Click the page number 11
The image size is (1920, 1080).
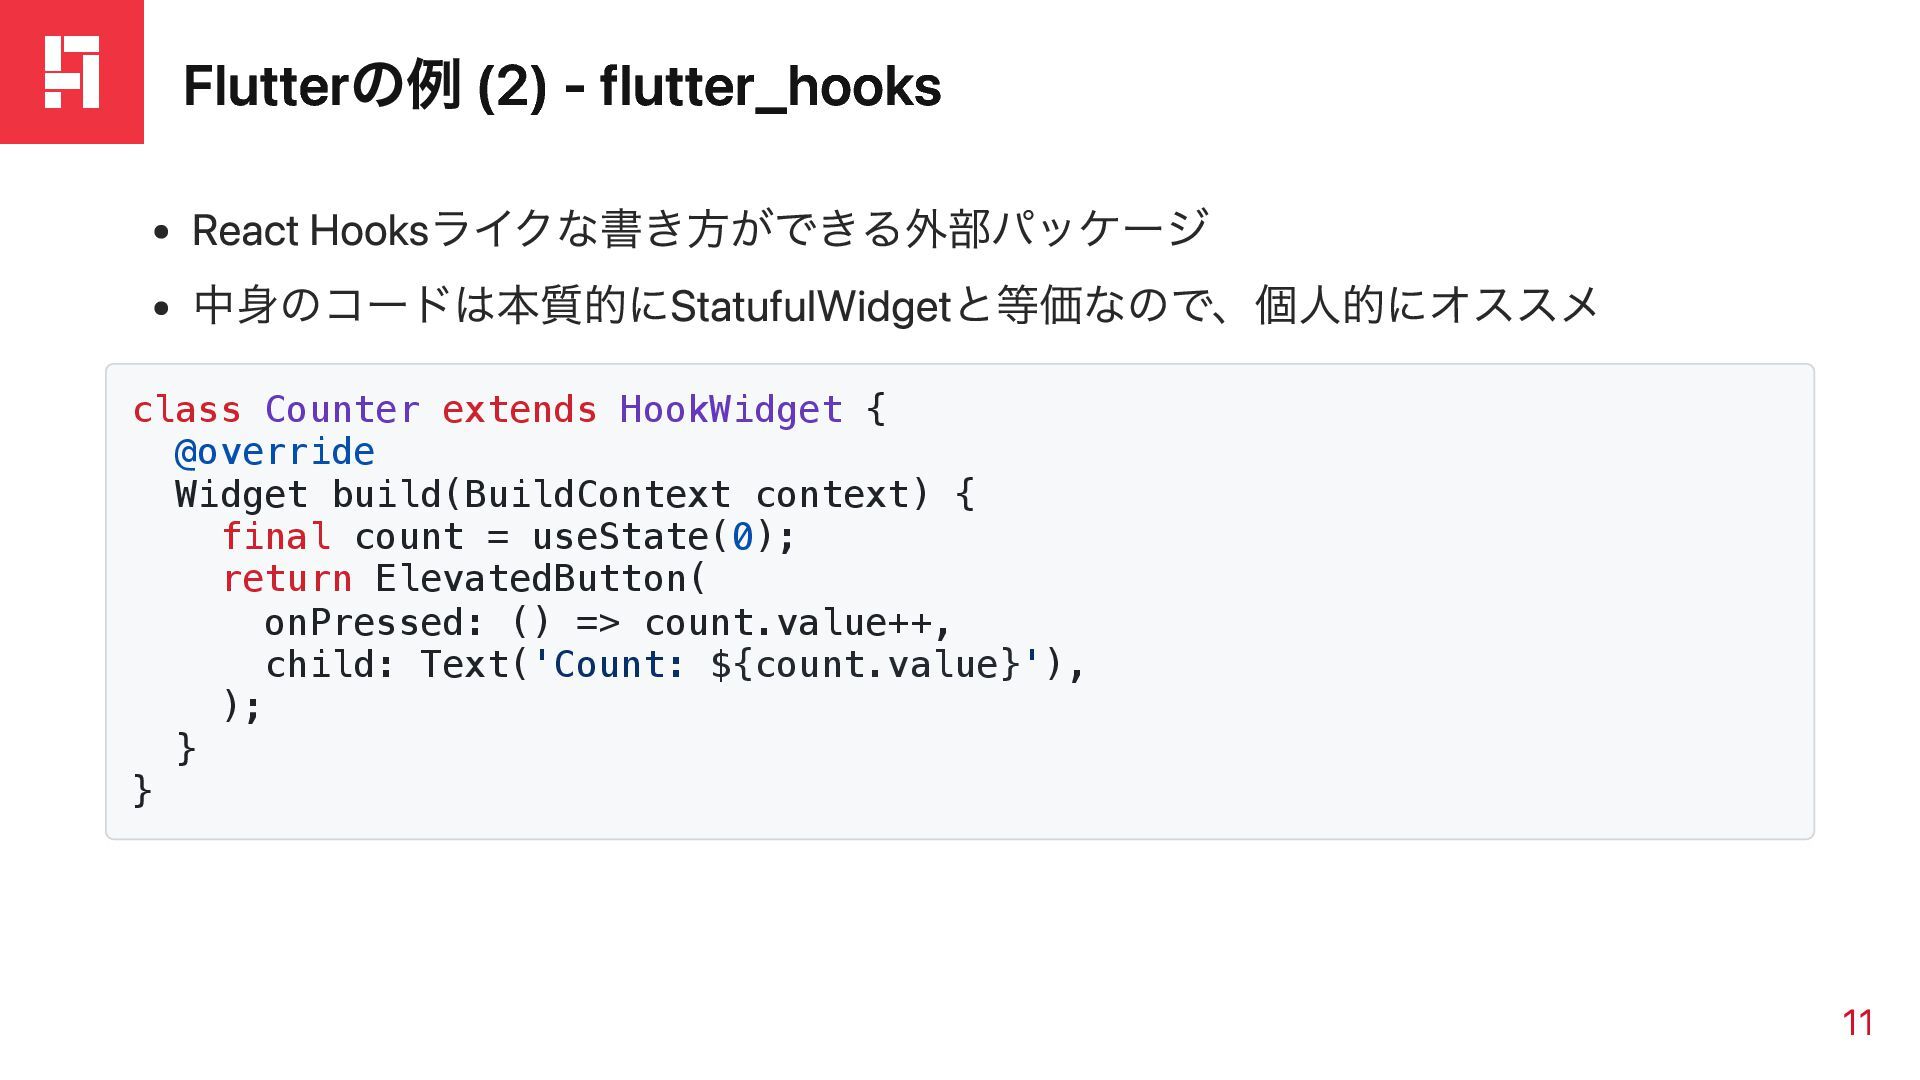(1857, 1023)
